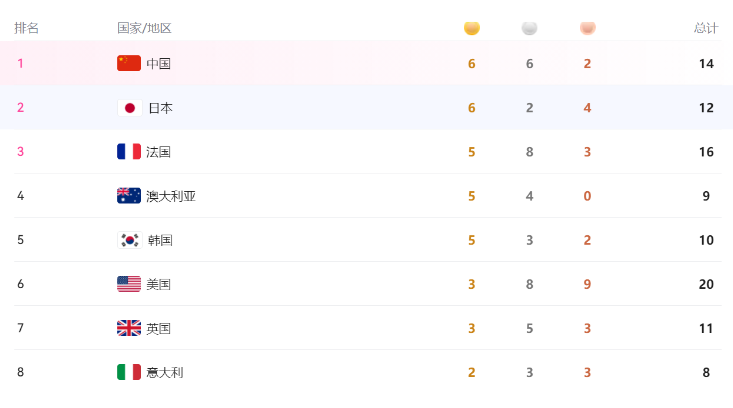Open the 意大利 country name link
This screenshot has width=733, height=408.
point(165,372)
